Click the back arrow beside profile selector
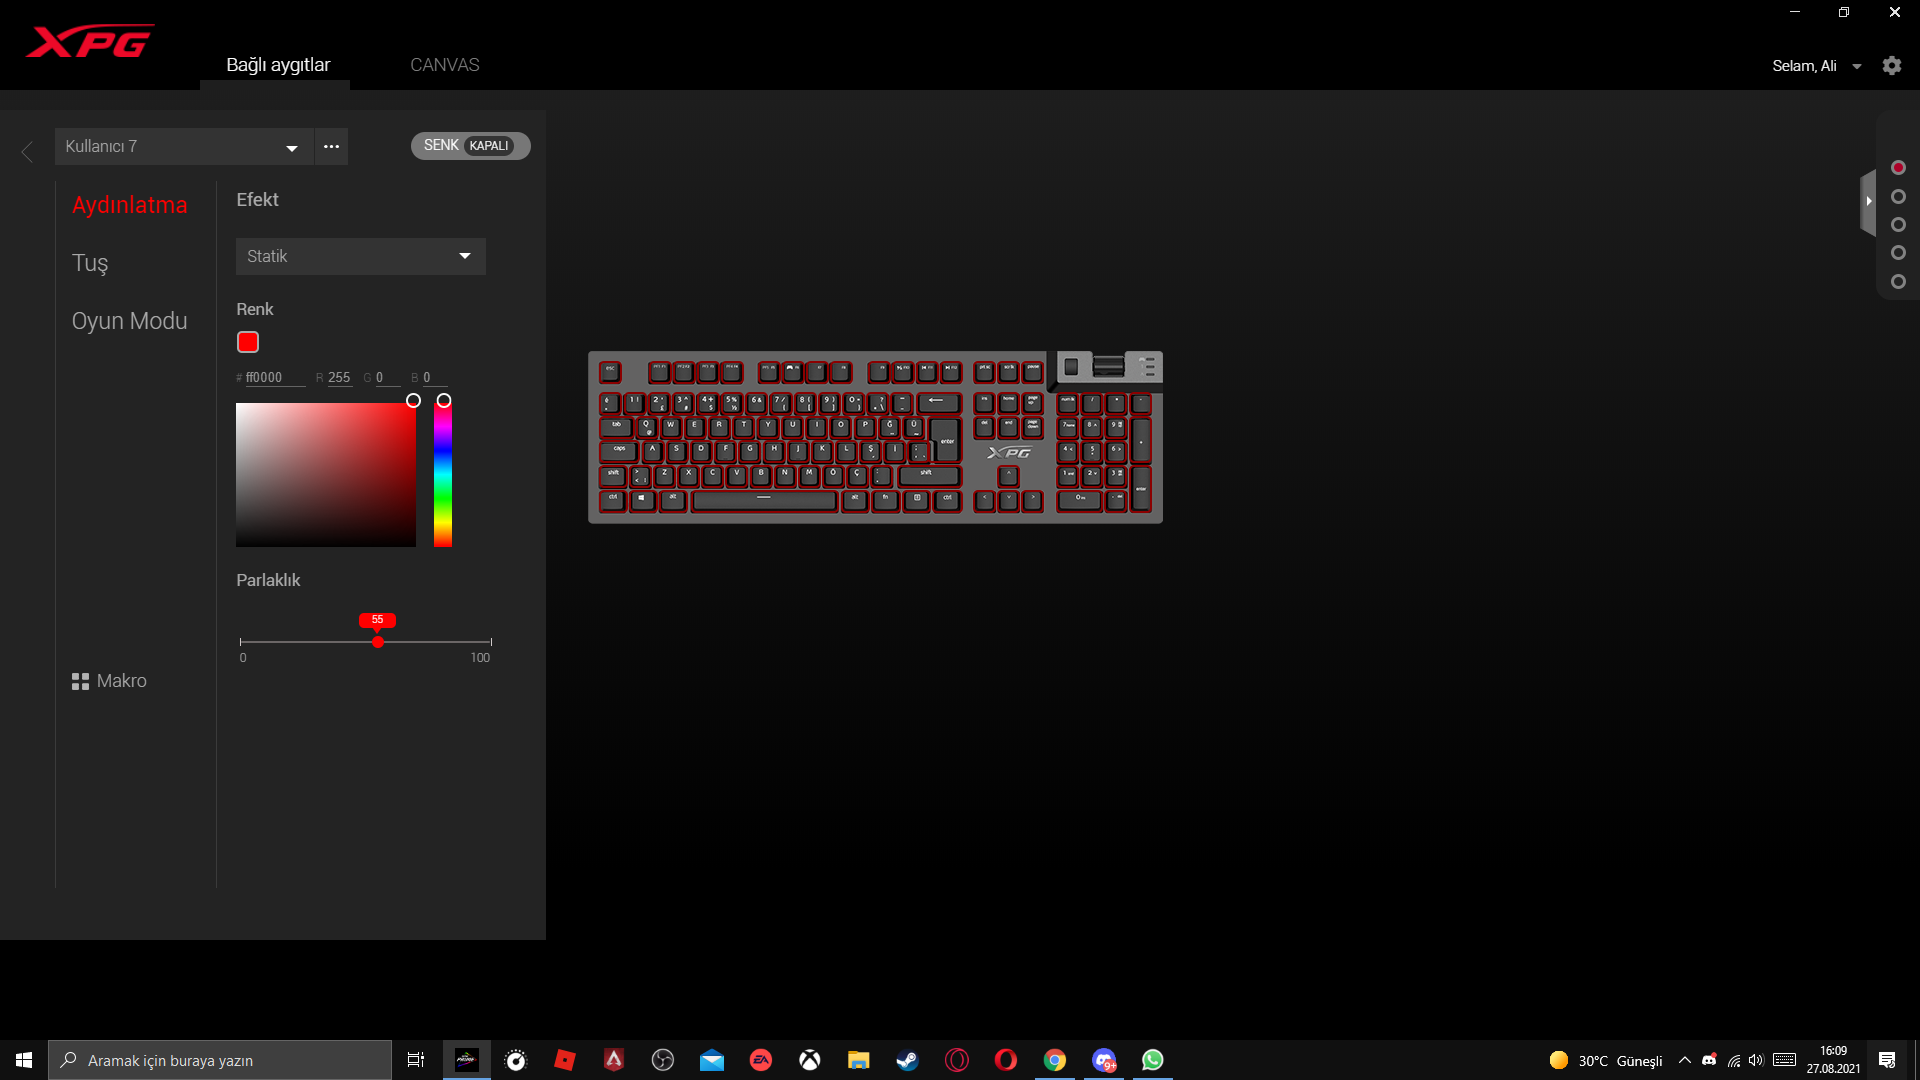Image resolution: width=1920 pixels, height=1080 pixels. [27, 151]
